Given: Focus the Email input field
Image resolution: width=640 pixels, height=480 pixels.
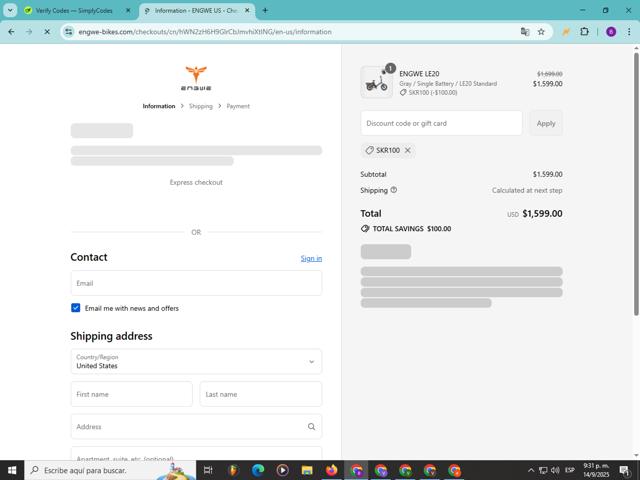Looking at the screenshot, I should [x=196, y=283].
